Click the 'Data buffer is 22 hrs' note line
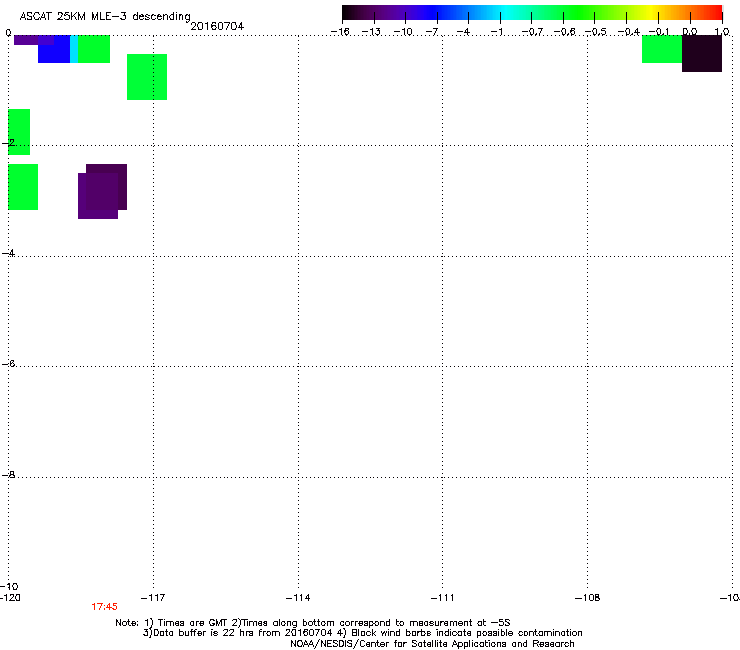The height and width of the screenshot is (650, 740). click(362, 633)
